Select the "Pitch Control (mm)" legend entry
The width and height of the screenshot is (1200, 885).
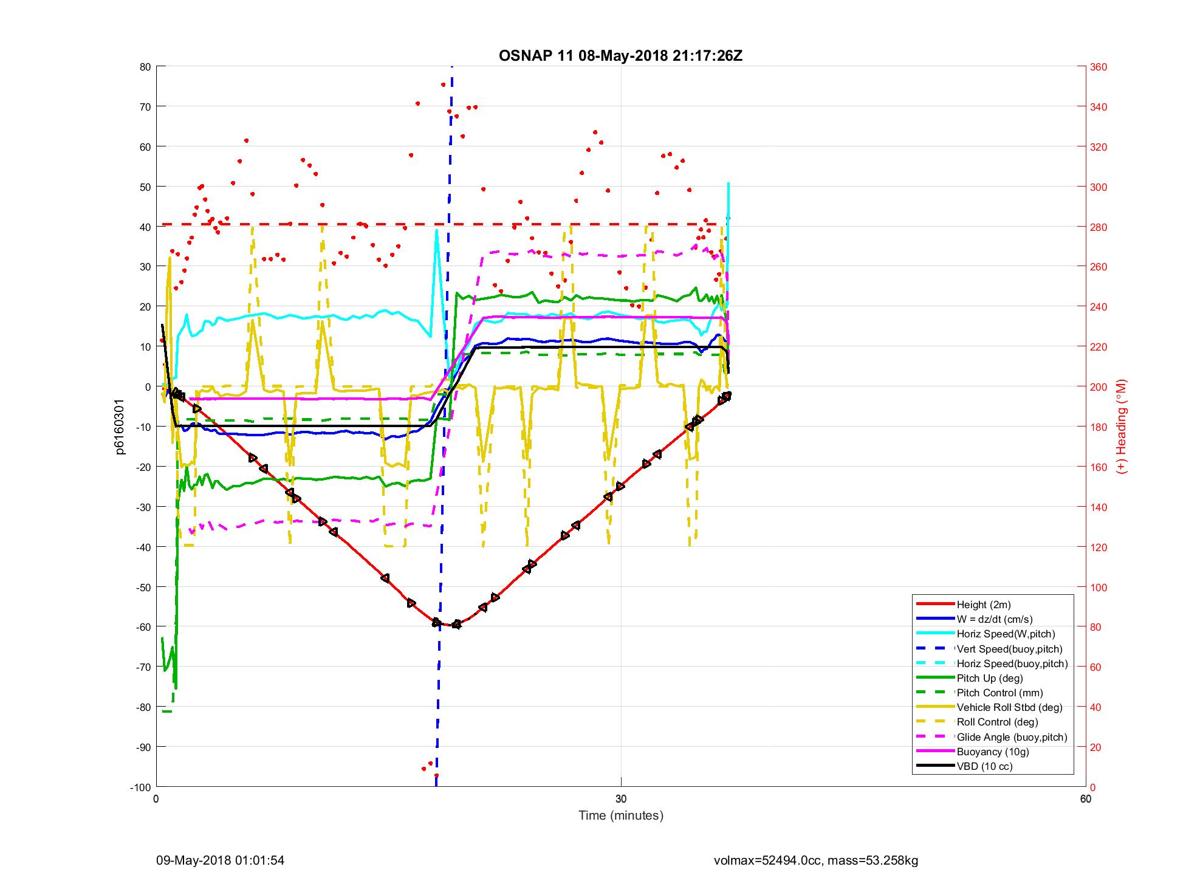pyautogui.click(x=1000, y=693)
